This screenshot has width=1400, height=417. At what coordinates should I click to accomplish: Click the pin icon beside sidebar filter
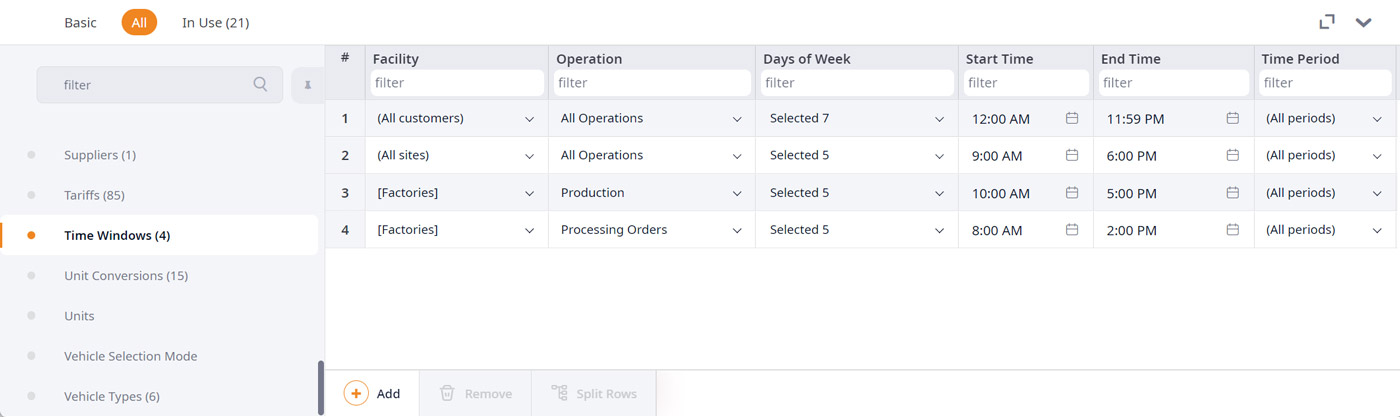click(308, 85)
